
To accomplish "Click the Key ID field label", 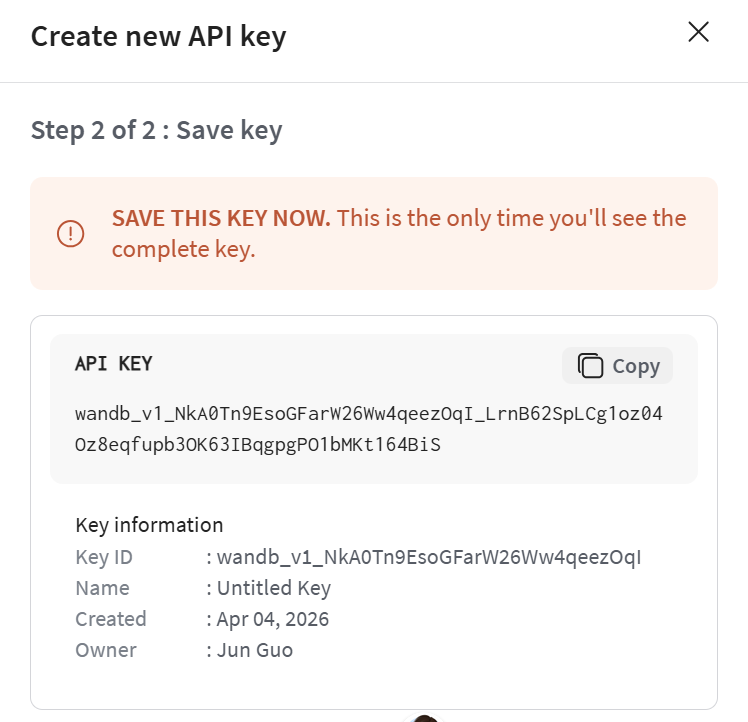I will tap(104, 557).
